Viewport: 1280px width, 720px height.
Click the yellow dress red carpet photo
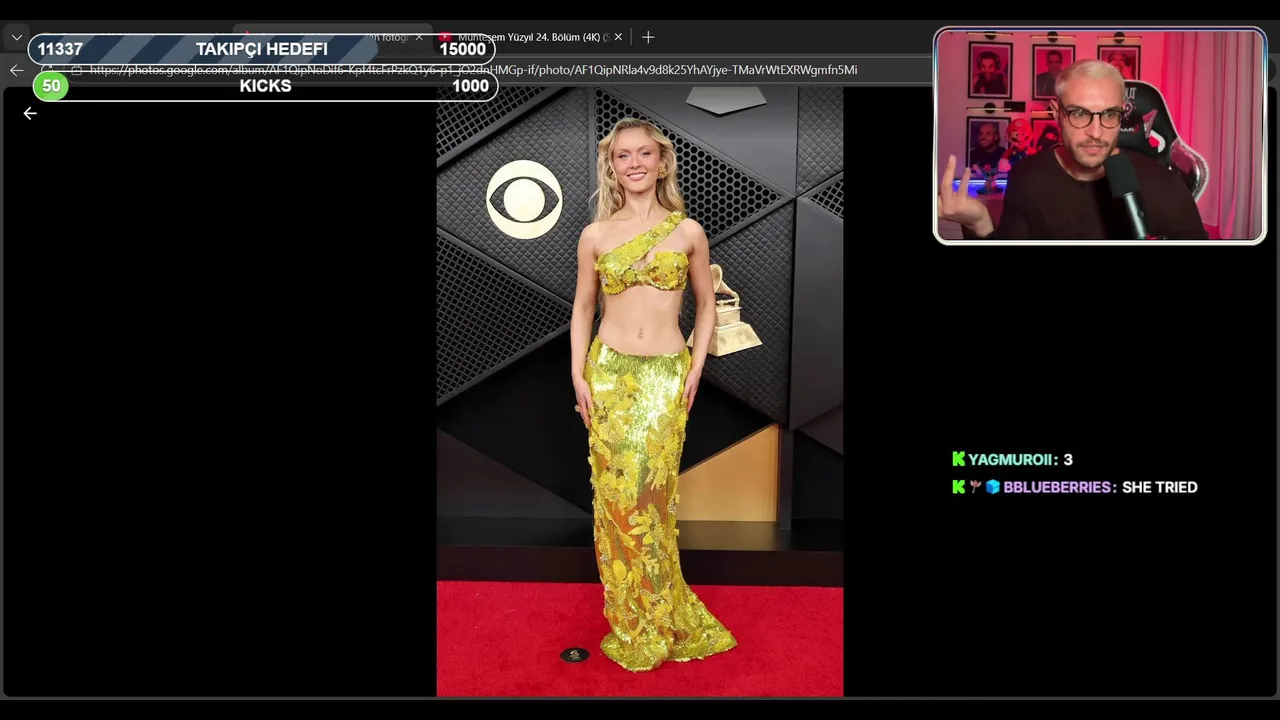tap(640, 391)
